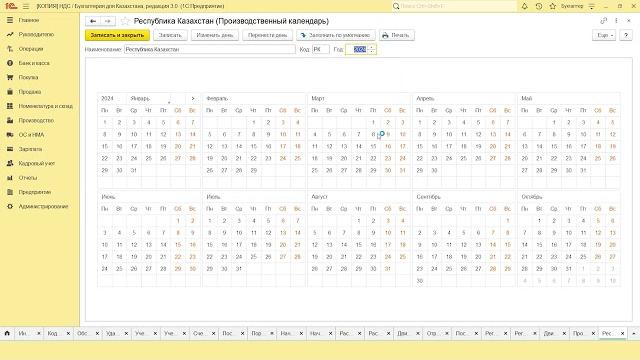Open the home page tab icon
640x360 pixels.
7,333
